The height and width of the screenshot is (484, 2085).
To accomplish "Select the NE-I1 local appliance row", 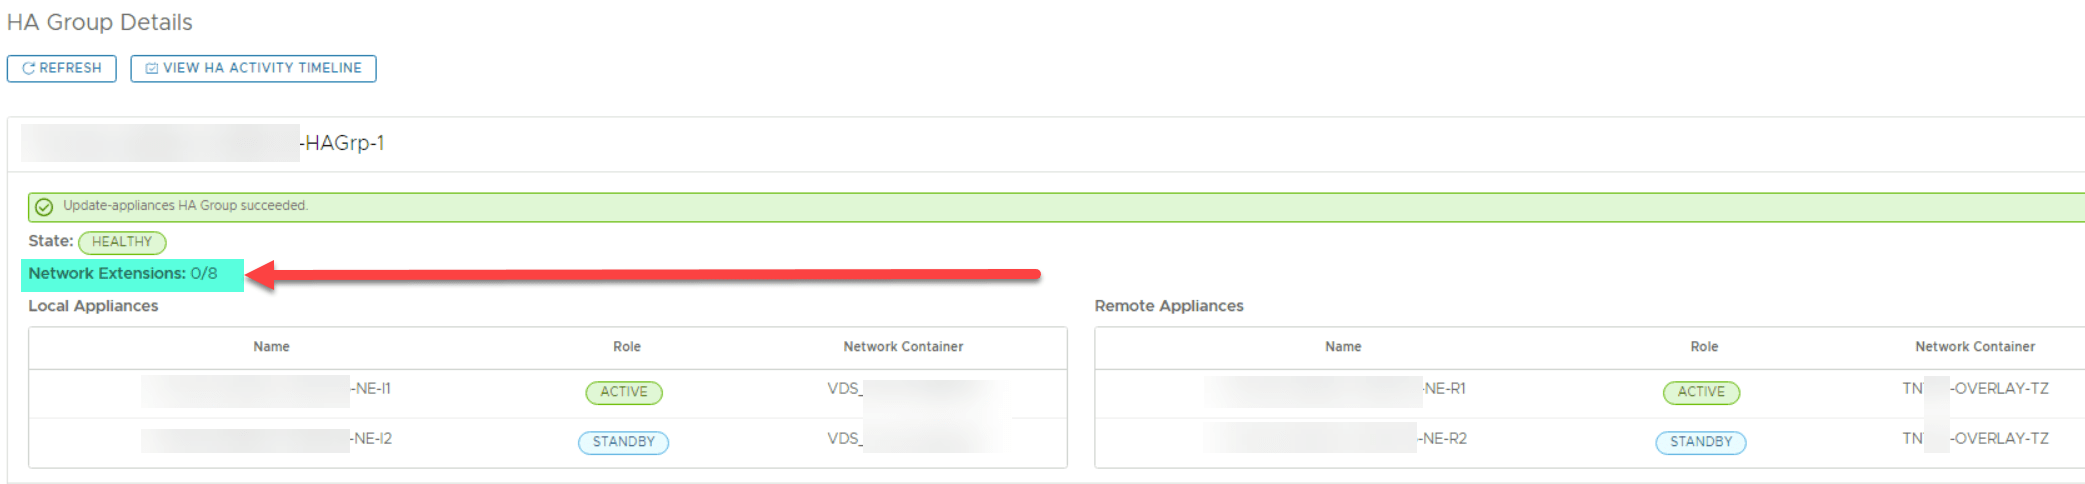I will point(370,389).
